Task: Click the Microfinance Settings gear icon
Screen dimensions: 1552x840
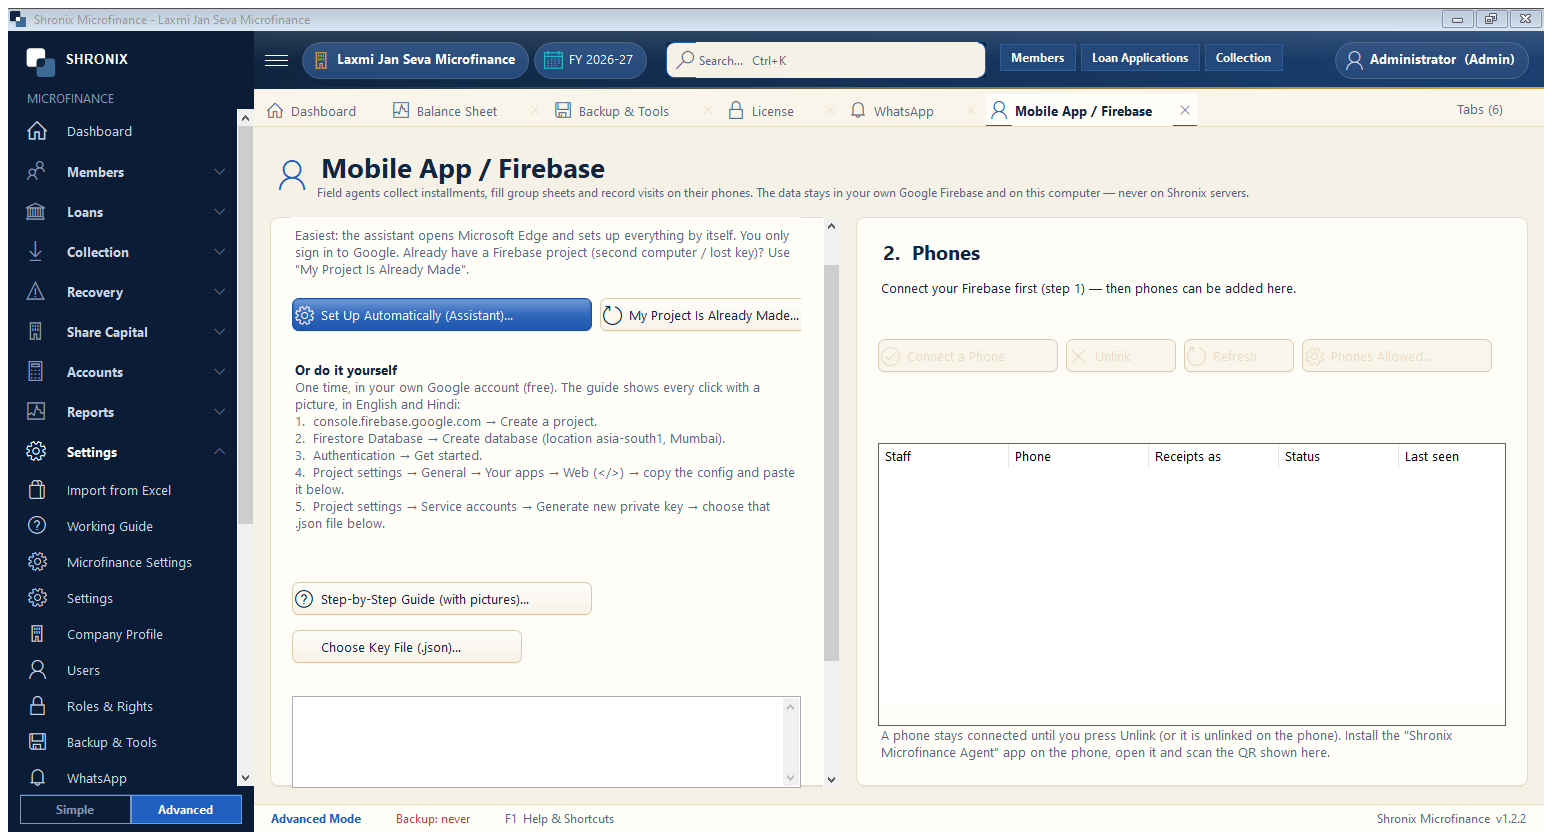Action: point(37,562)
